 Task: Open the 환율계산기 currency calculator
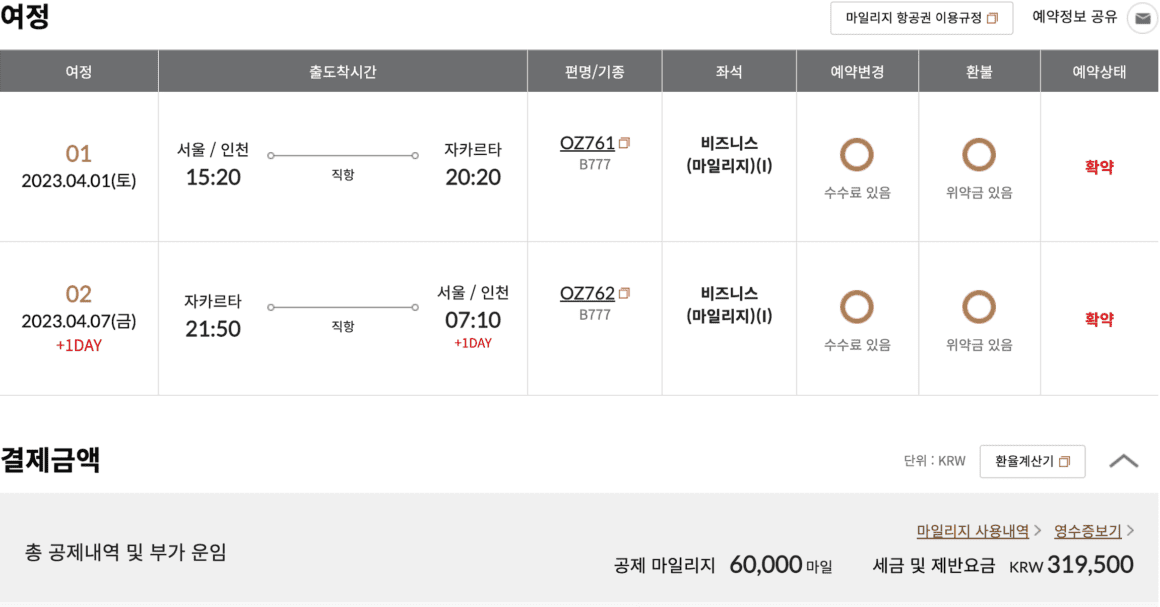coord(1032,461)
